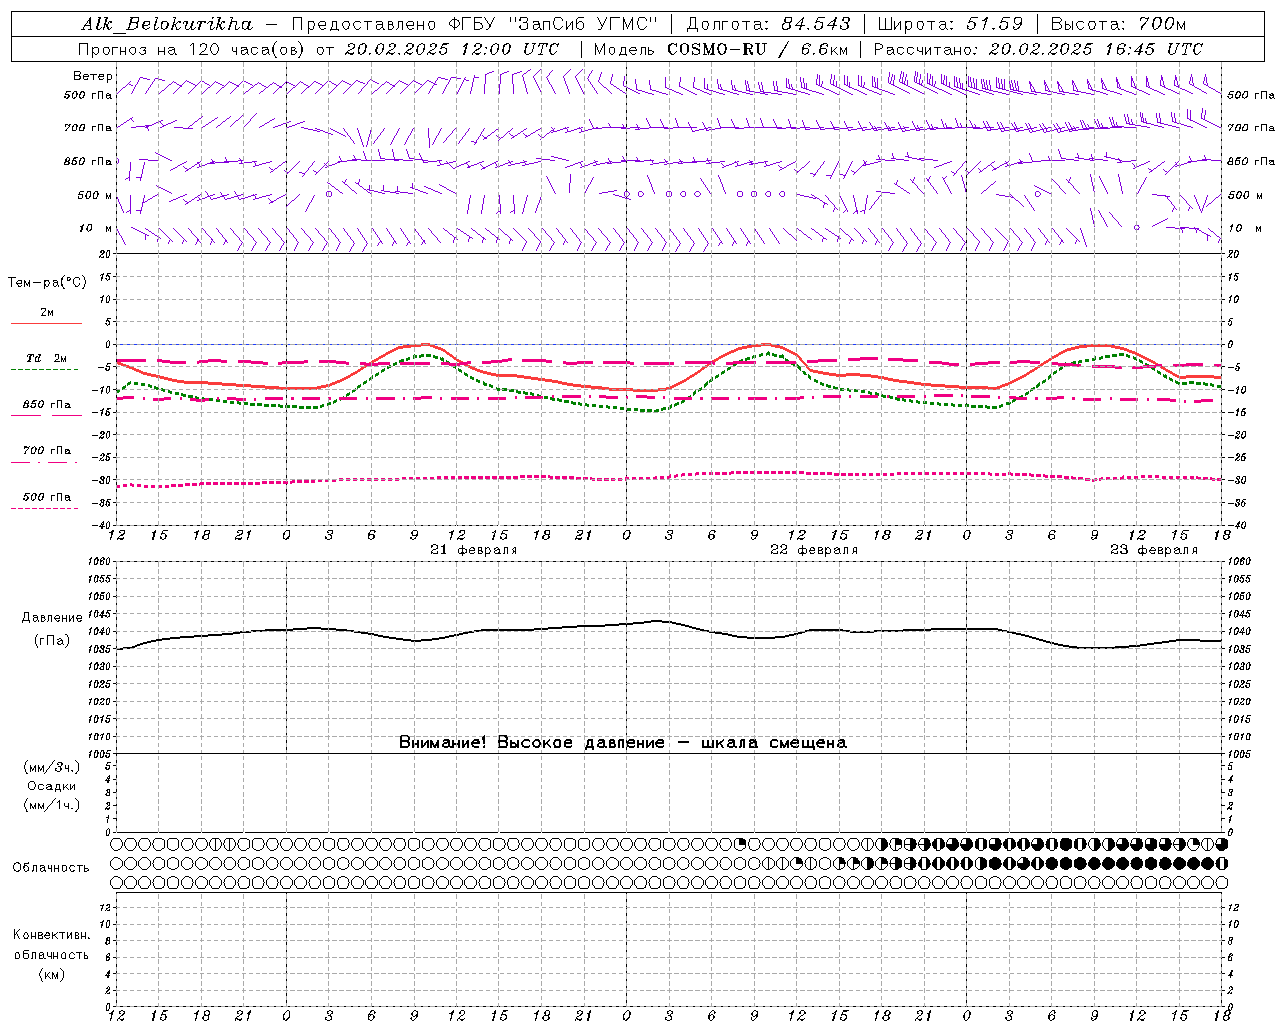
Task: Select the model label COSMO-RU / 6.6км
Action: [758, 49]
